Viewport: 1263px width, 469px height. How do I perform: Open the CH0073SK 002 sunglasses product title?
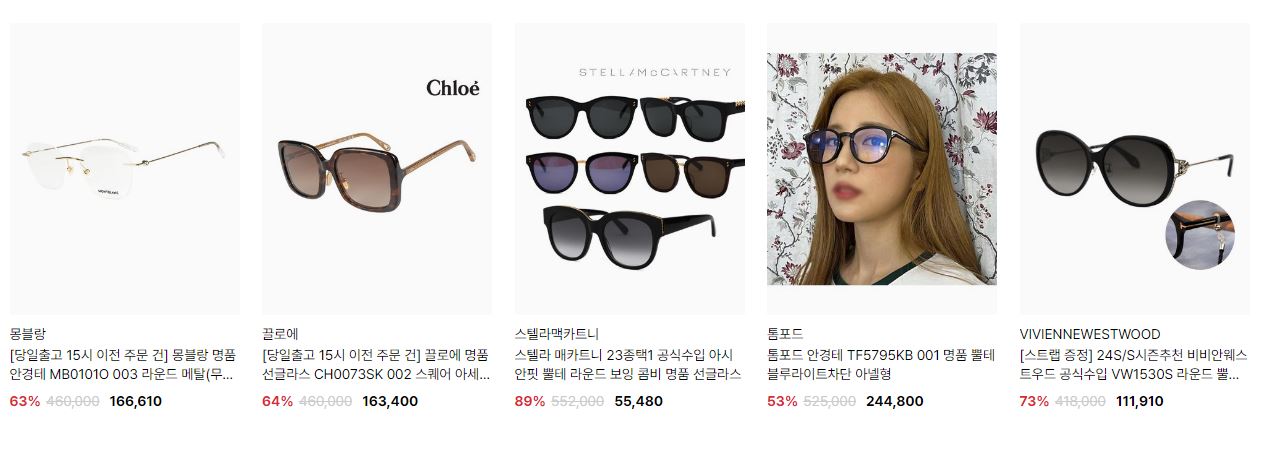[376, 364]
